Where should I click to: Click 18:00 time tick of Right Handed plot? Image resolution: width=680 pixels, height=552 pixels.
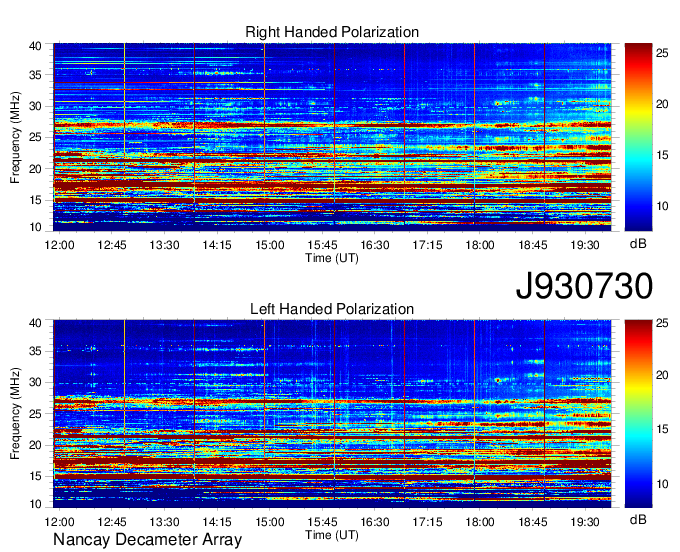480,245
